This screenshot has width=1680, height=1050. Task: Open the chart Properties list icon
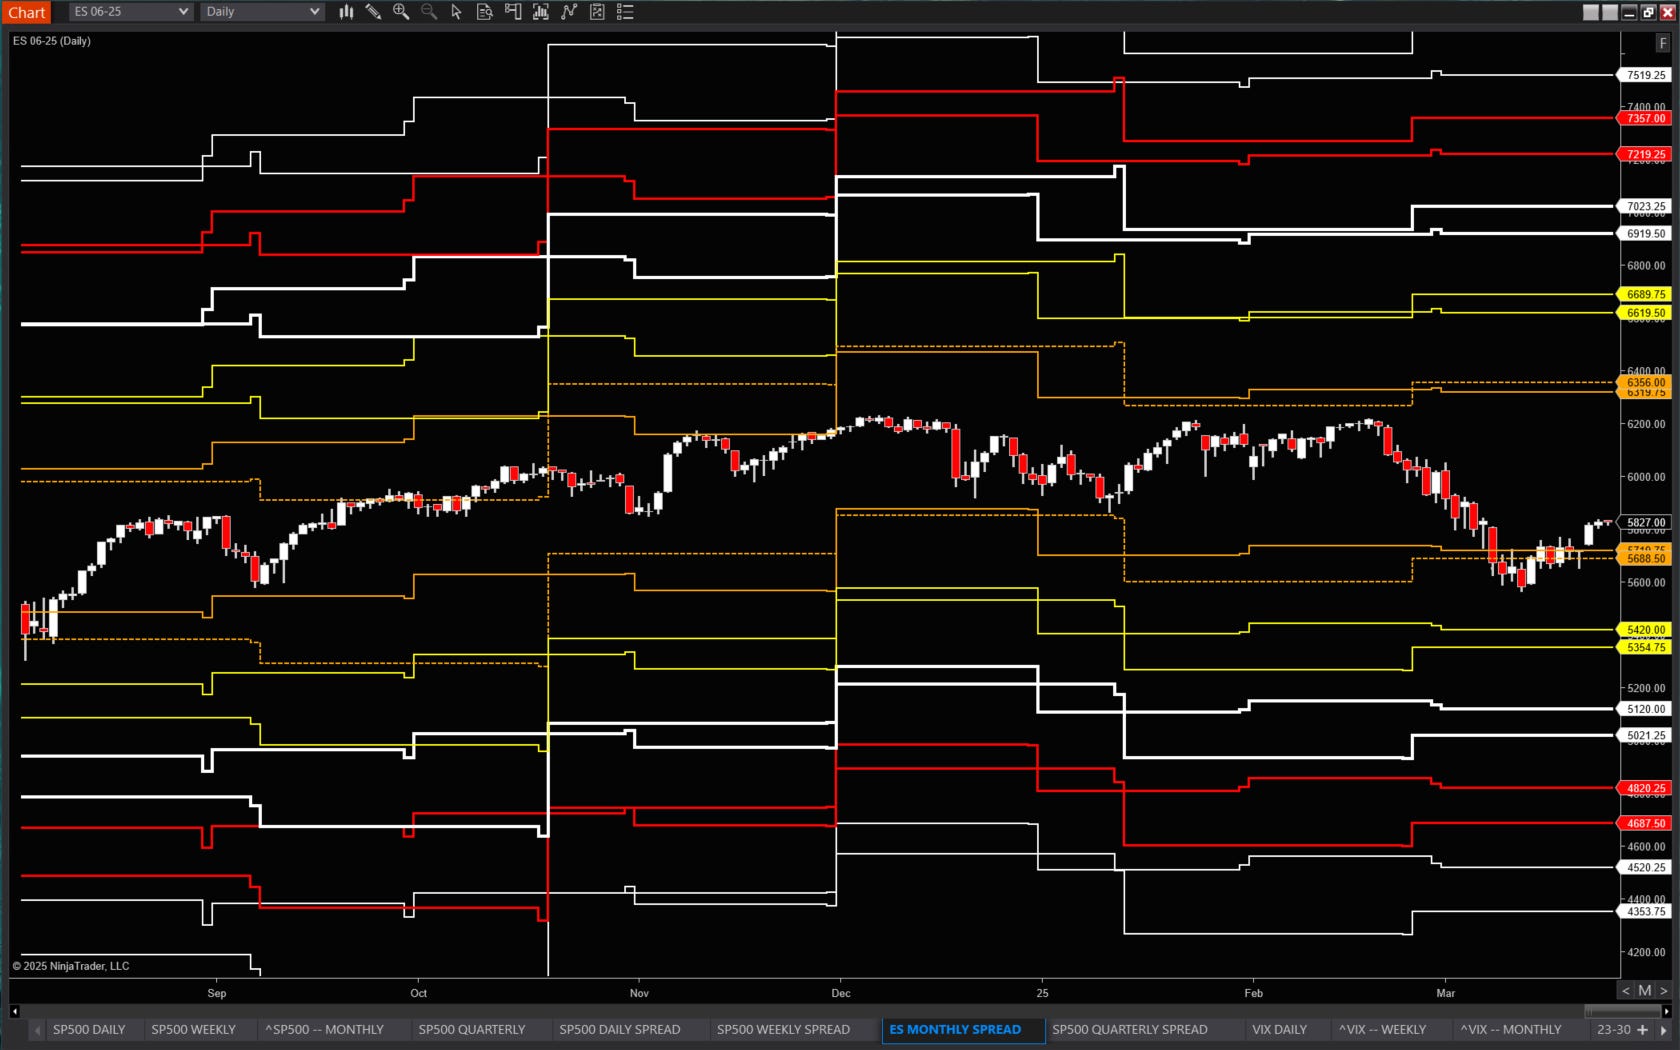point(625,12)
